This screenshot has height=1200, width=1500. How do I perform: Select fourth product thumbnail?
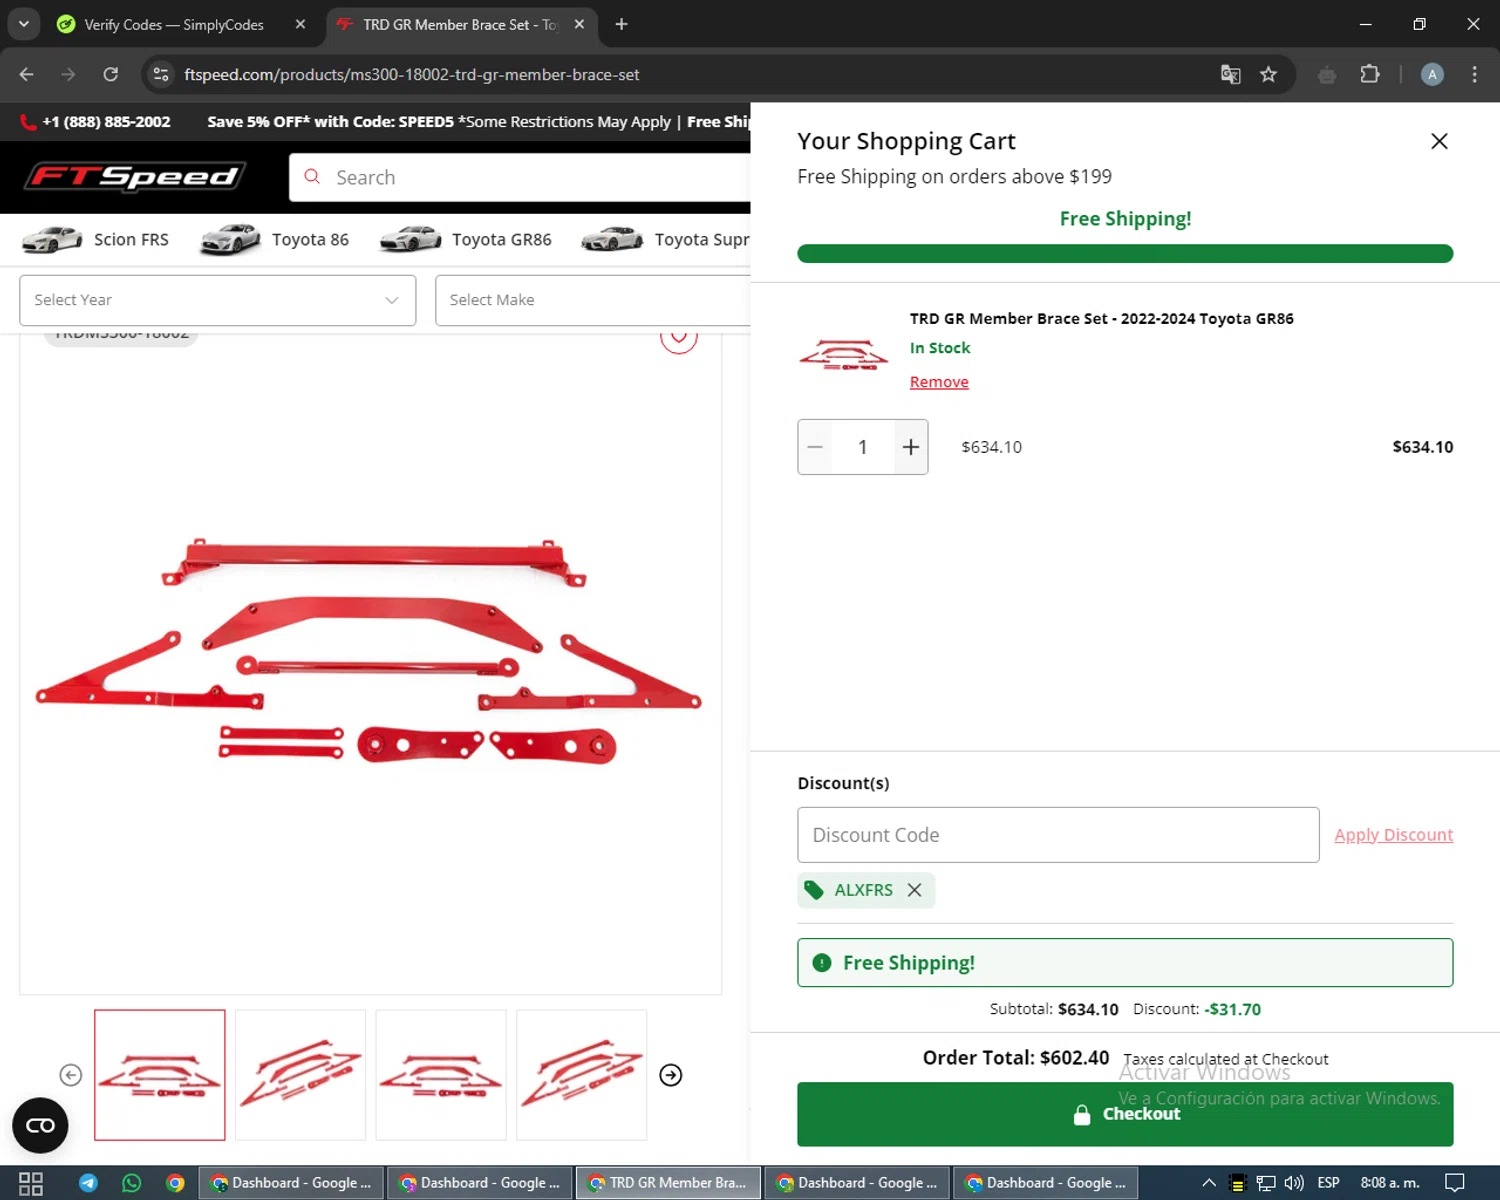581,1075
